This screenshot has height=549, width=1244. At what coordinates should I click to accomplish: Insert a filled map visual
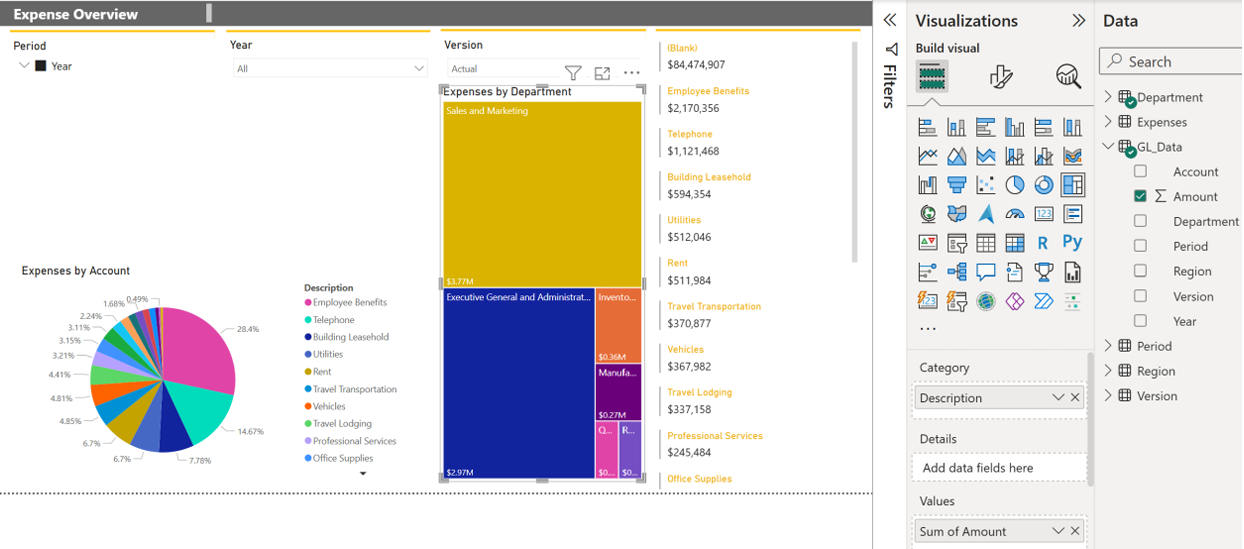click(x=956, y=214)
